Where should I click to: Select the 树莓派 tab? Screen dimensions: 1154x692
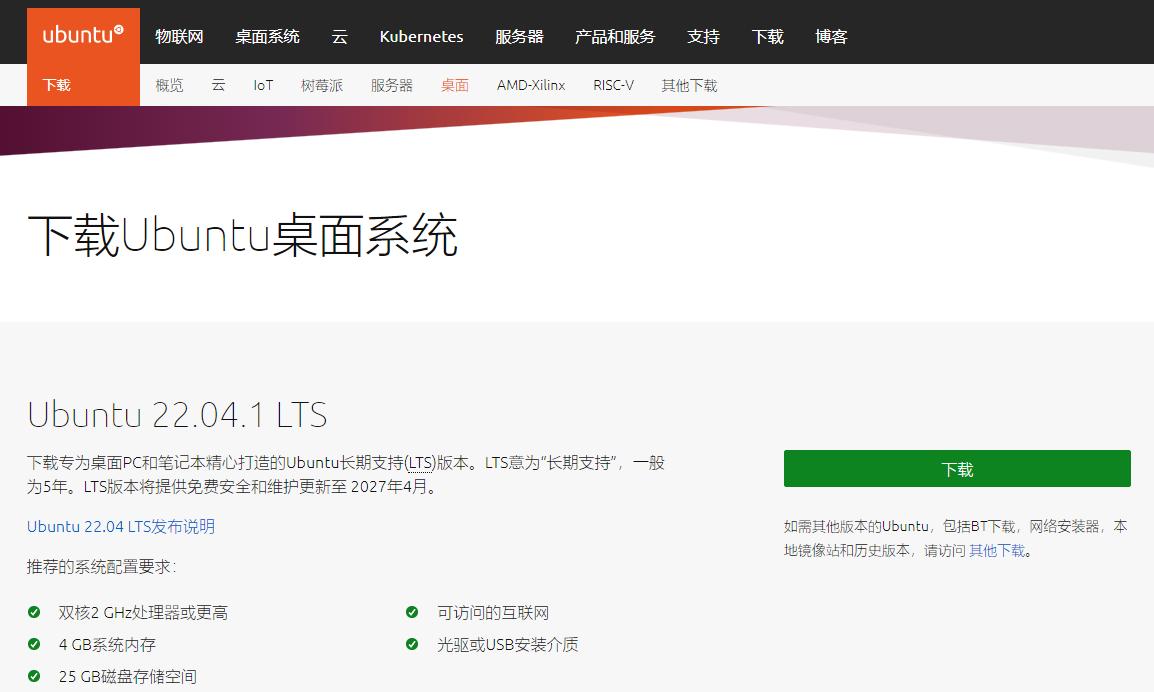pos(322,85)
